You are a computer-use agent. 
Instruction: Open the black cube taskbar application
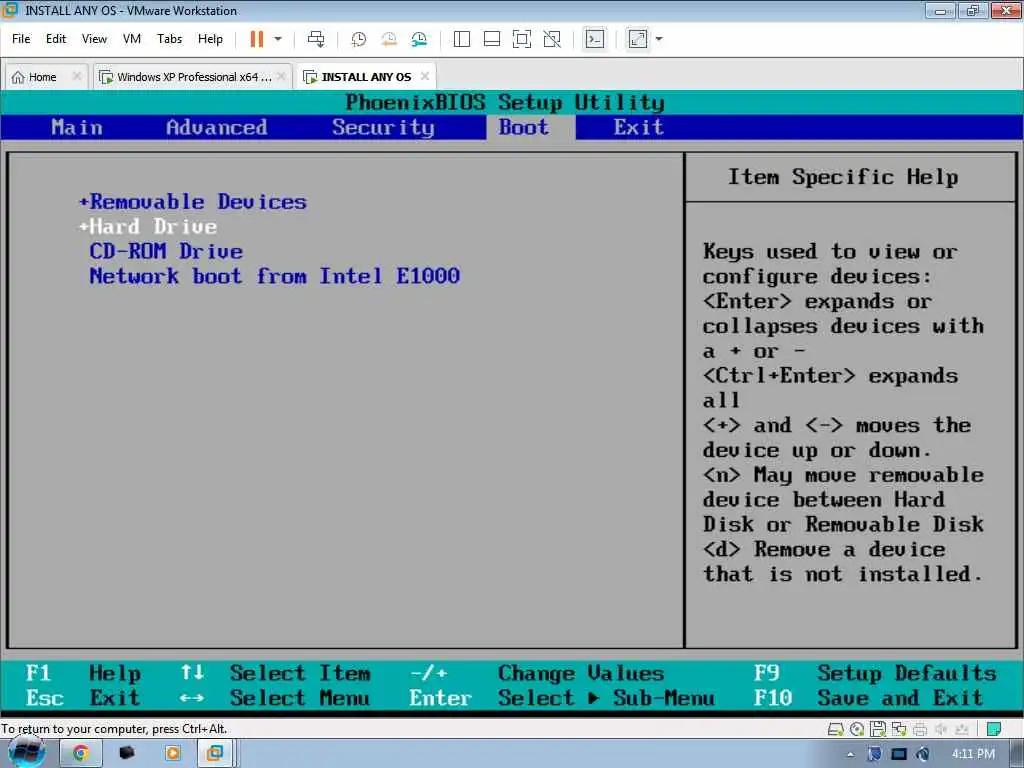point(127,754)
